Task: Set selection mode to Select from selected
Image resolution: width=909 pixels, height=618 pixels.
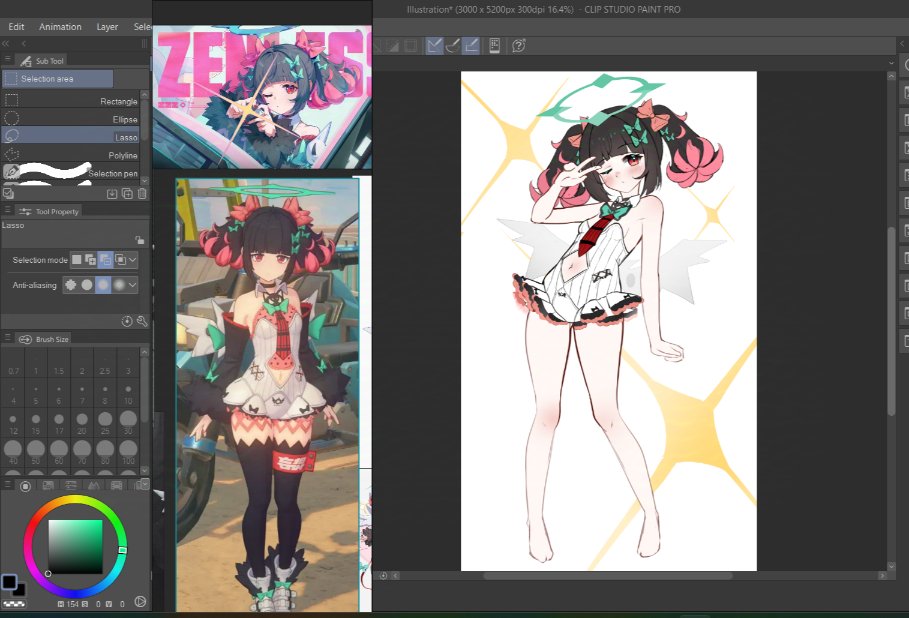Action: pos(119,260)
